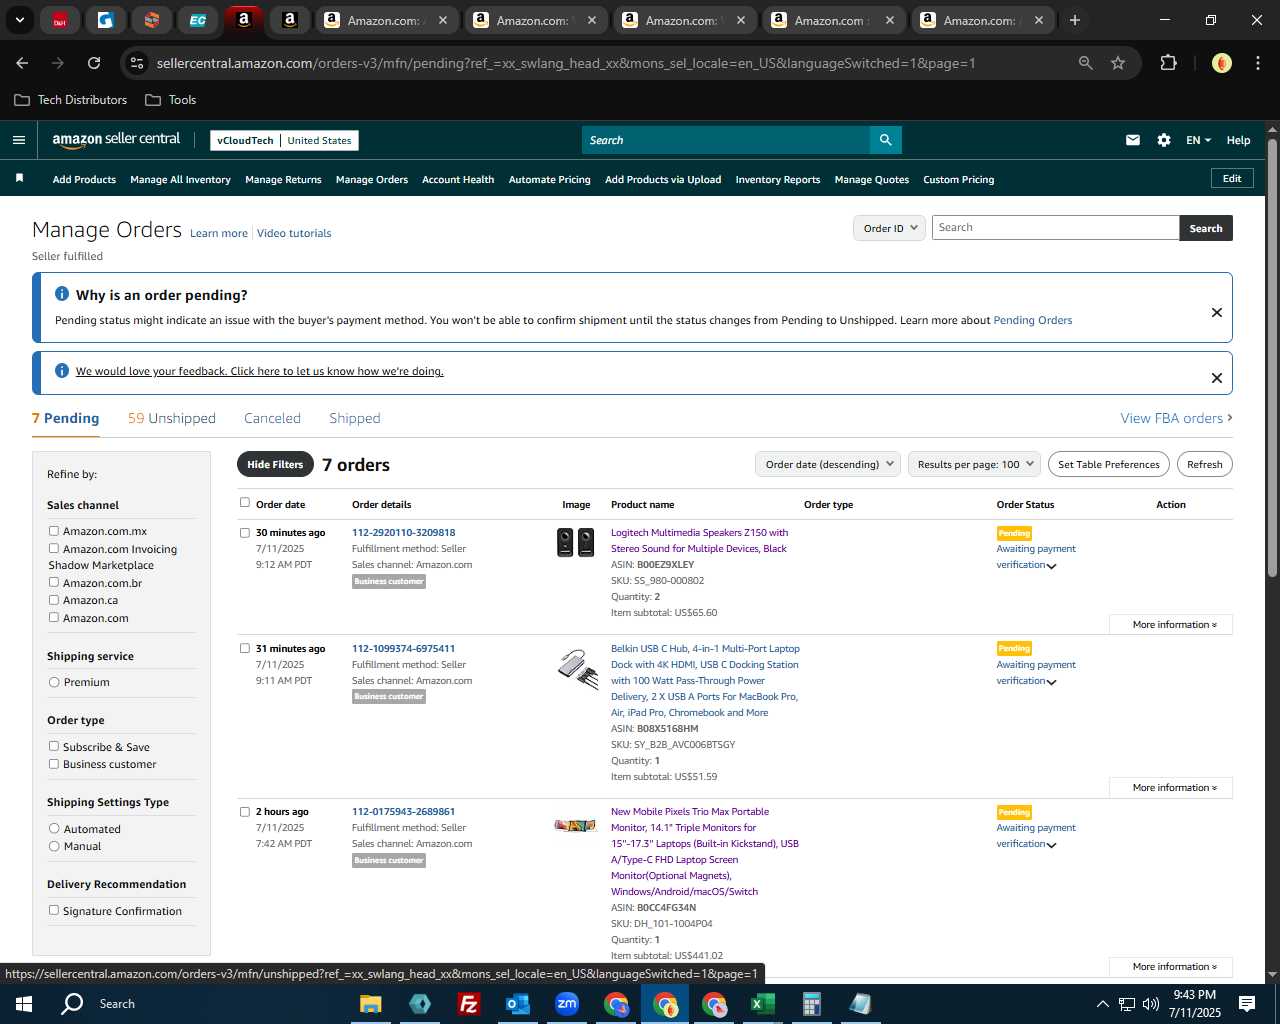Tick the select-all orders checkbox

click(x=245, y=503)
